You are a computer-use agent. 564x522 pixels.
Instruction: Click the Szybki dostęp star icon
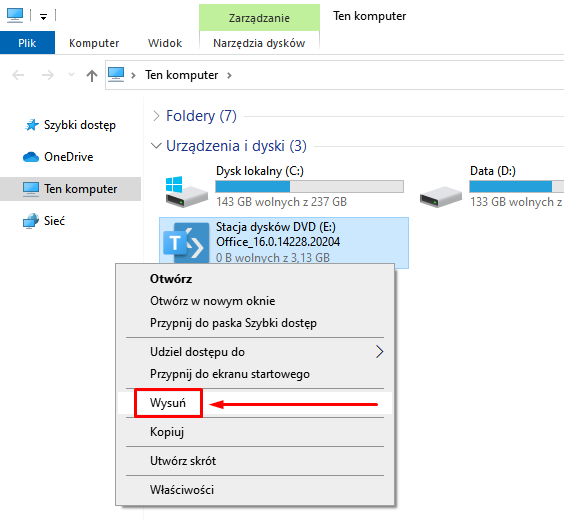click(x=31, y=125)
